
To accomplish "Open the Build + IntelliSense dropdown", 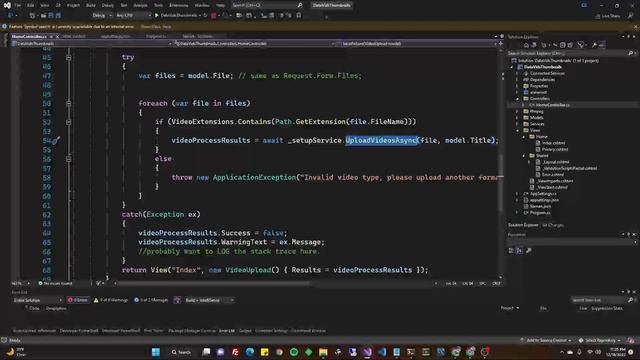I will pos(209,300).
